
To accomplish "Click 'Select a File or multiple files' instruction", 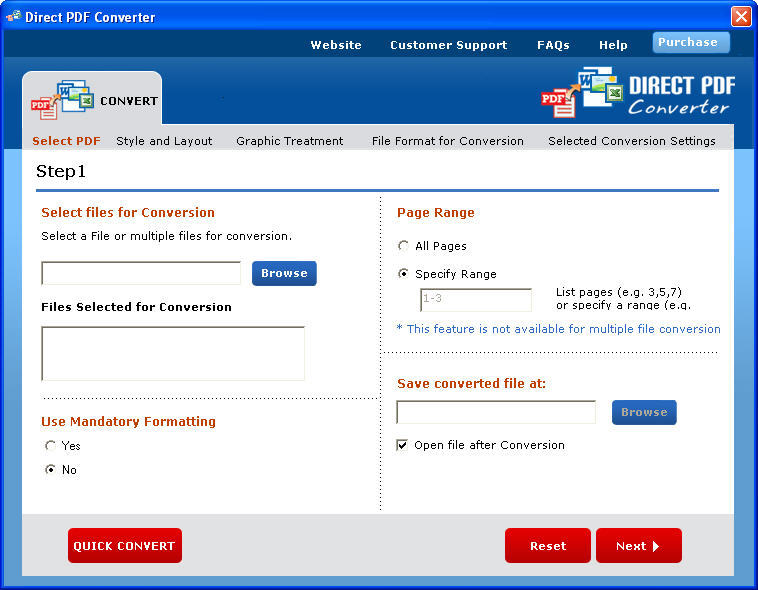I will pos(167,236).
